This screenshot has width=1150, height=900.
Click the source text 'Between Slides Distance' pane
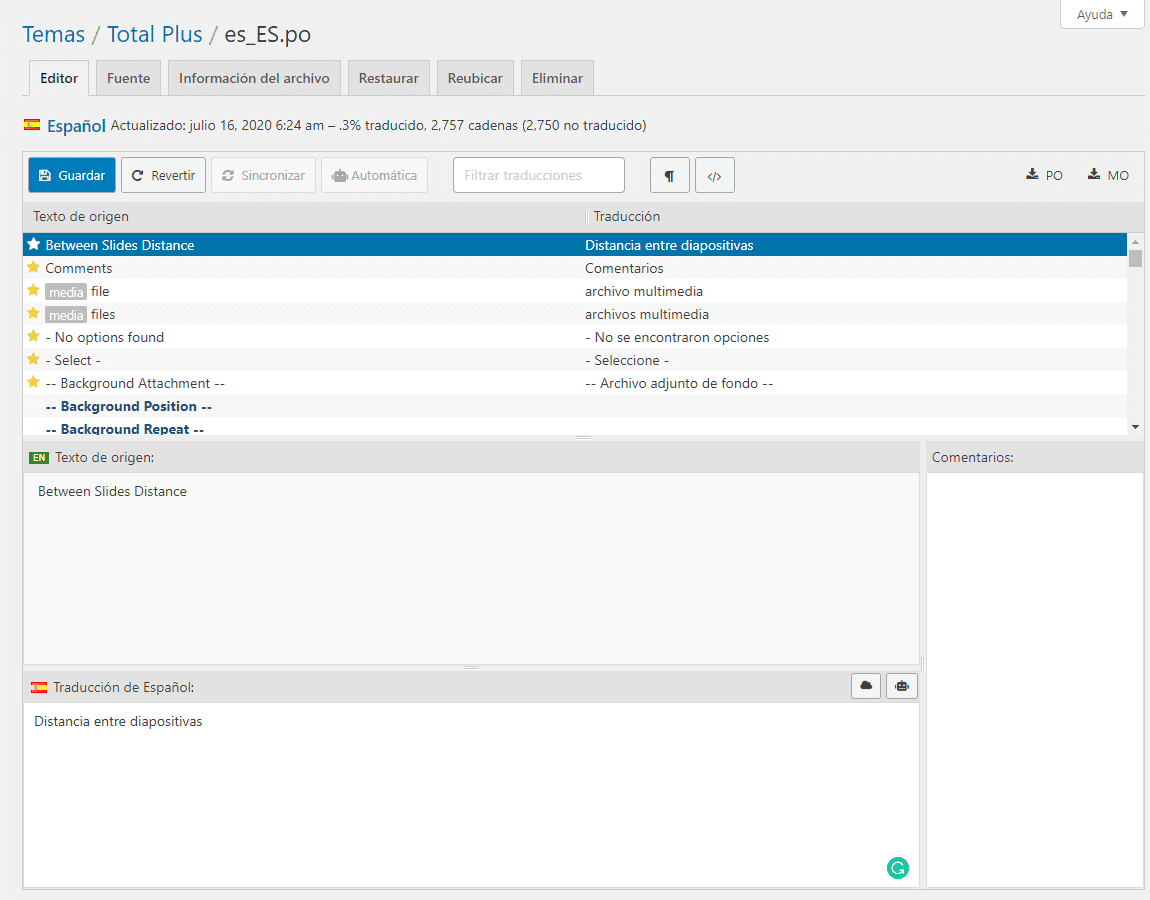(x=471, y=568)
